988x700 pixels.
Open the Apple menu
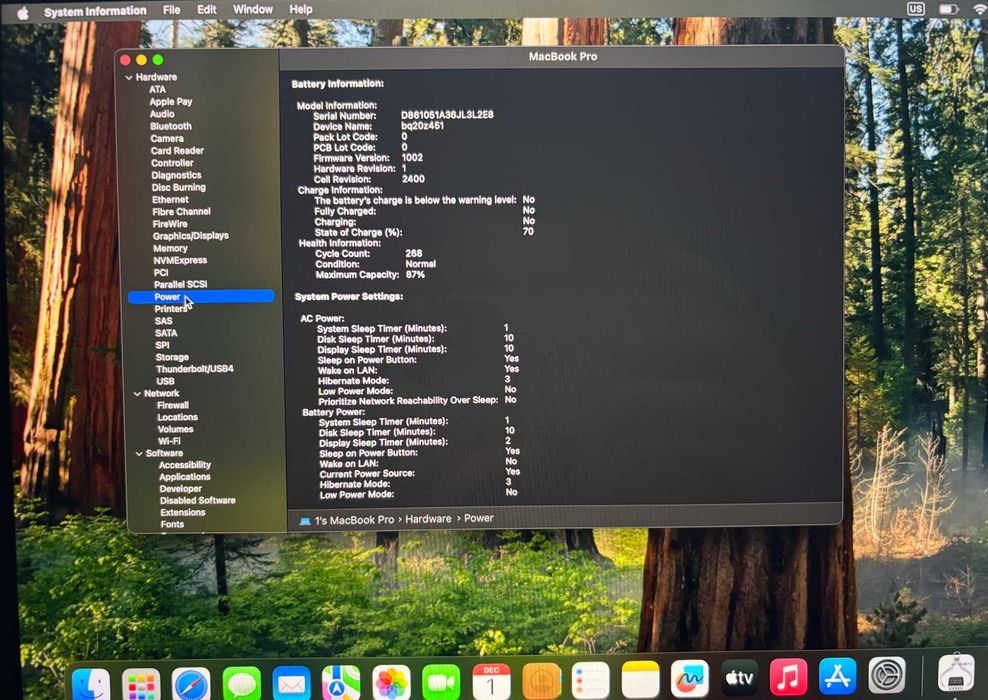(23, 13)
